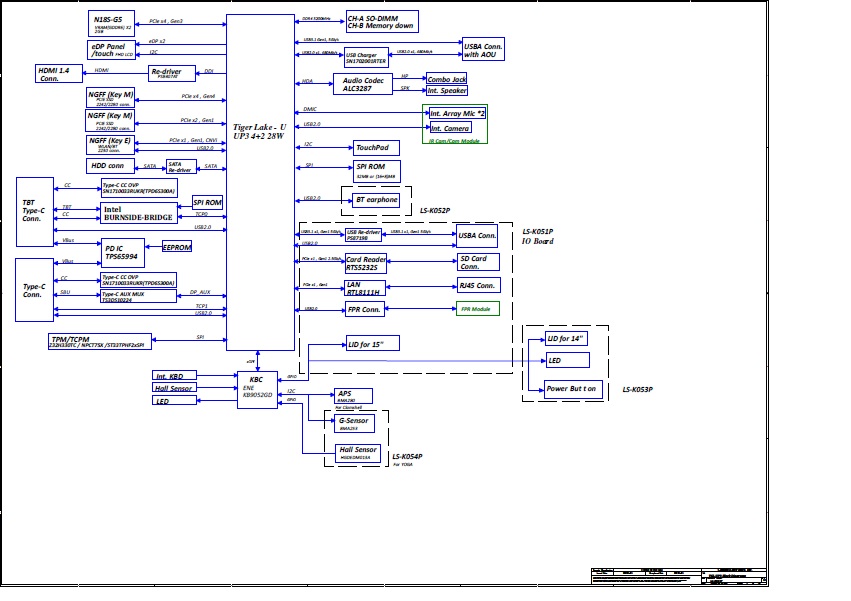The width and height of the screenshot is (851, 601).
Task: Click the DP_AUX signal label
Action: [x=200, y=293]
